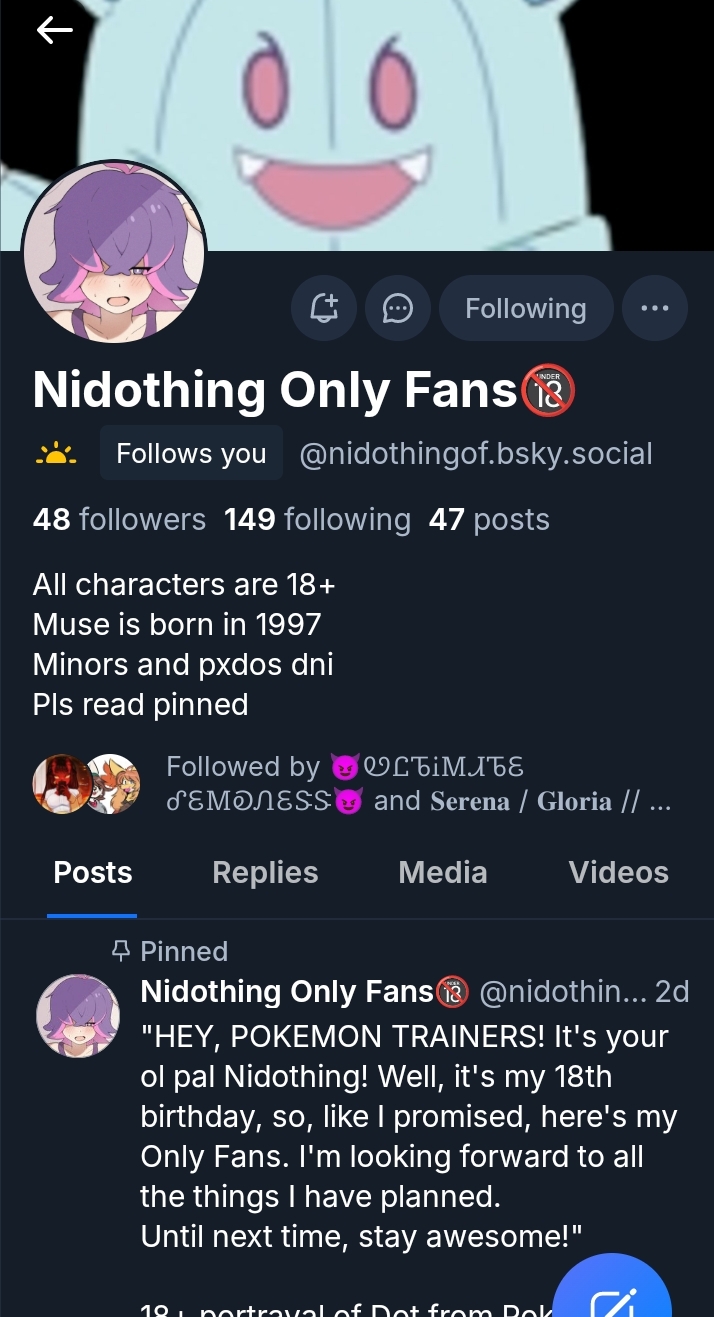Viewport: 714px width, 1317px height.
Task: Open the Videos tab
Action: 618,872
